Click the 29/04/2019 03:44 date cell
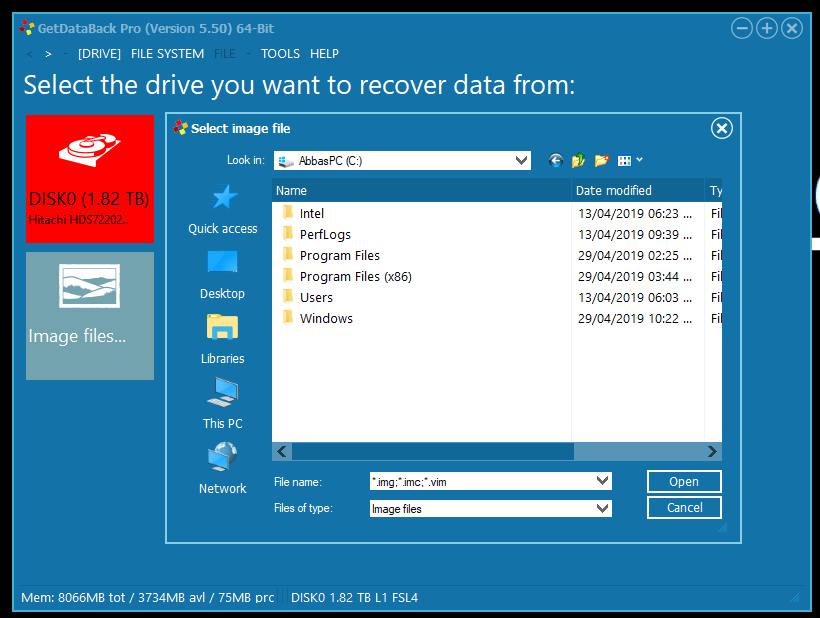This screenshot has height=618, width=820. 635,276
